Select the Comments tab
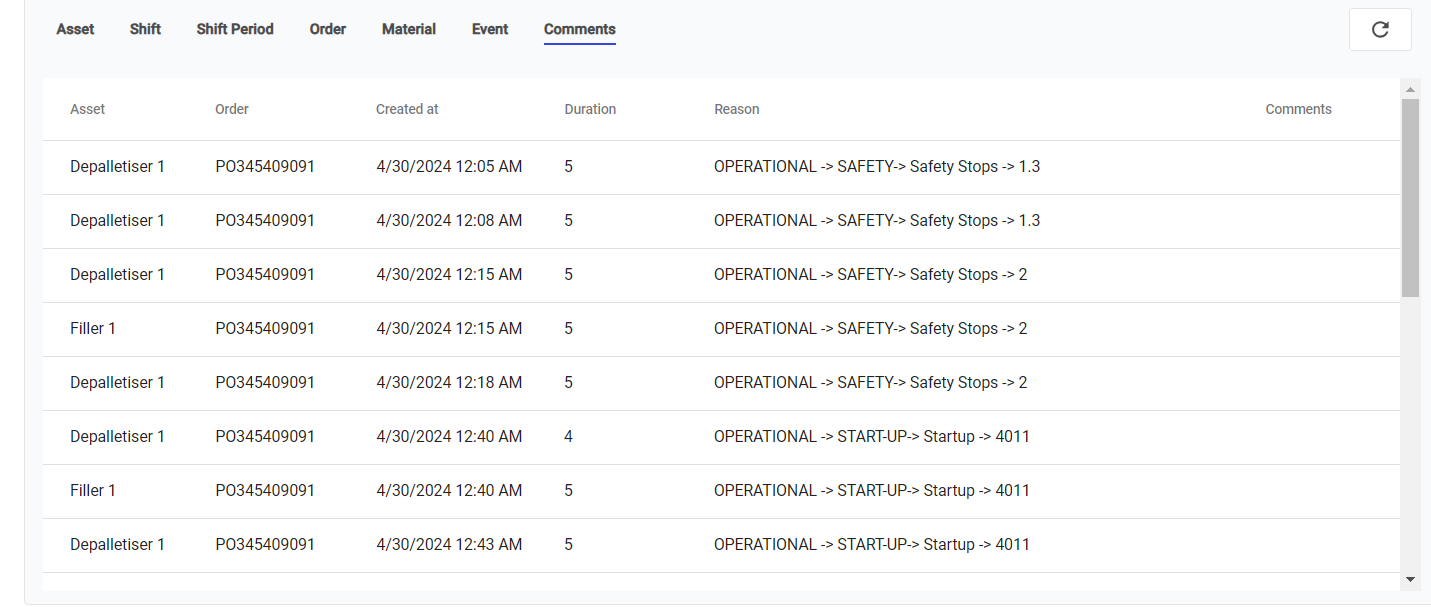The image size is (1431, 607). [580, 29]
